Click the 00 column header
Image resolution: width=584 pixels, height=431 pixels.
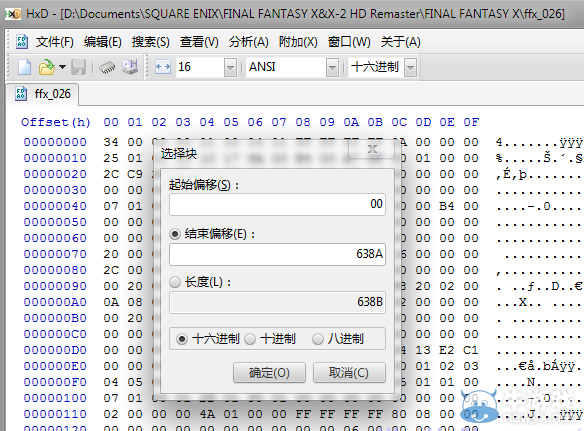coord(111,122)
